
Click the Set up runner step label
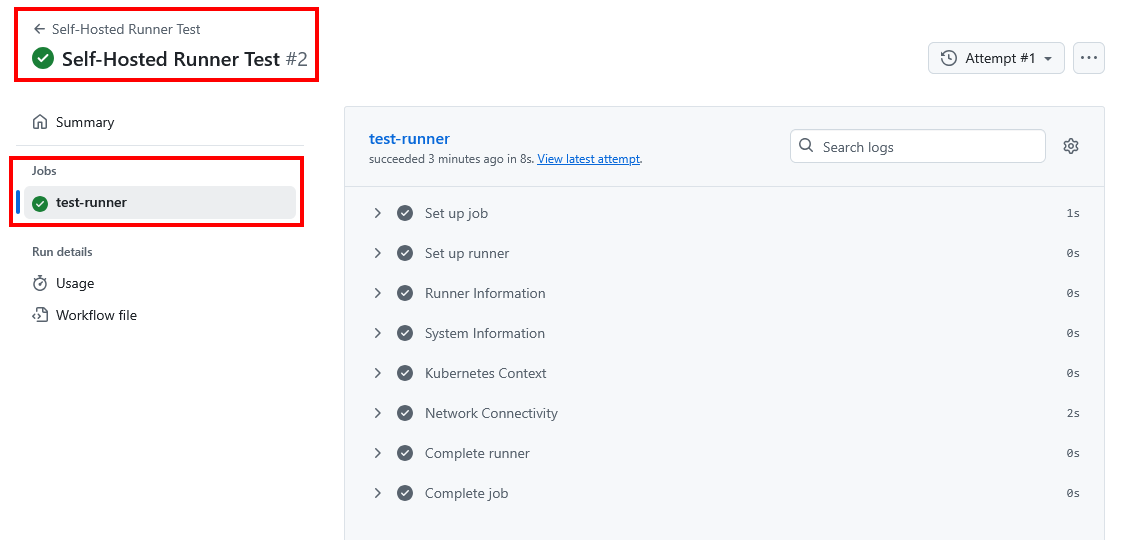click(466, 253)
